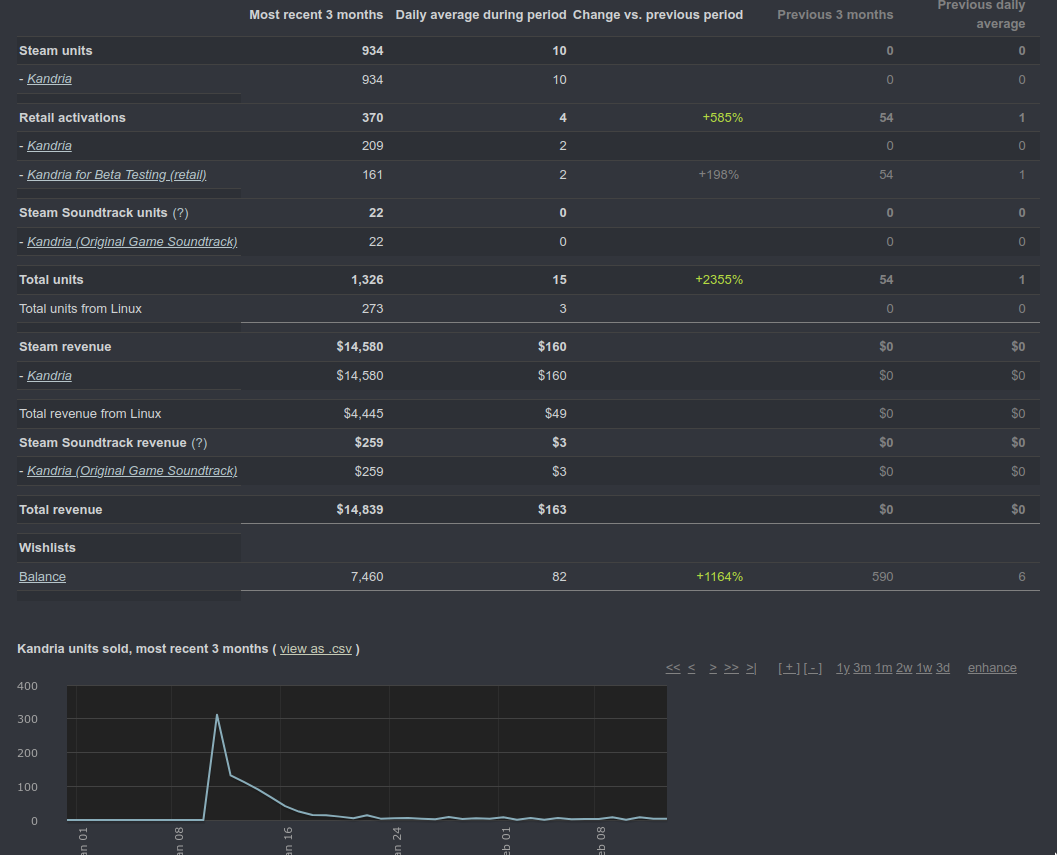
Task: Select the 7,460 wishlist balance value
Action: 367,577
